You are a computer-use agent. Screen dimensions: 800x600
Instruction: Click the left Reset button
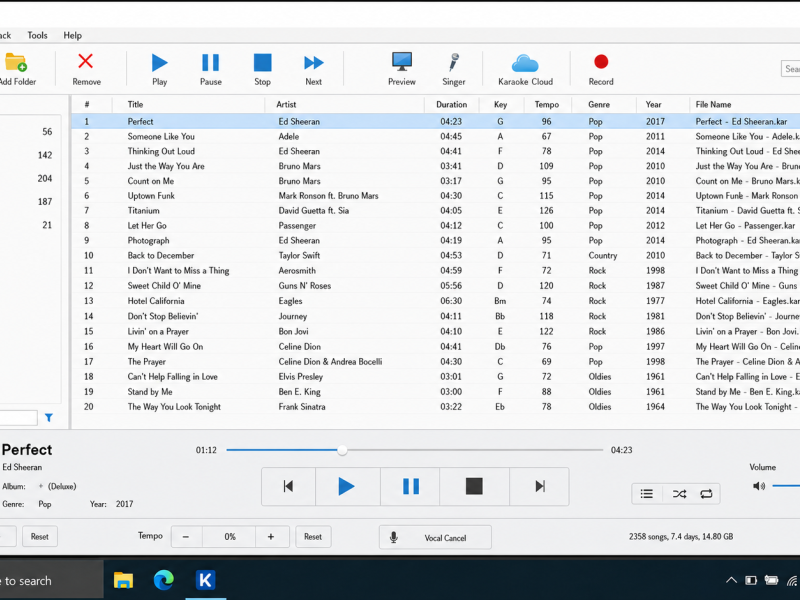39,537
